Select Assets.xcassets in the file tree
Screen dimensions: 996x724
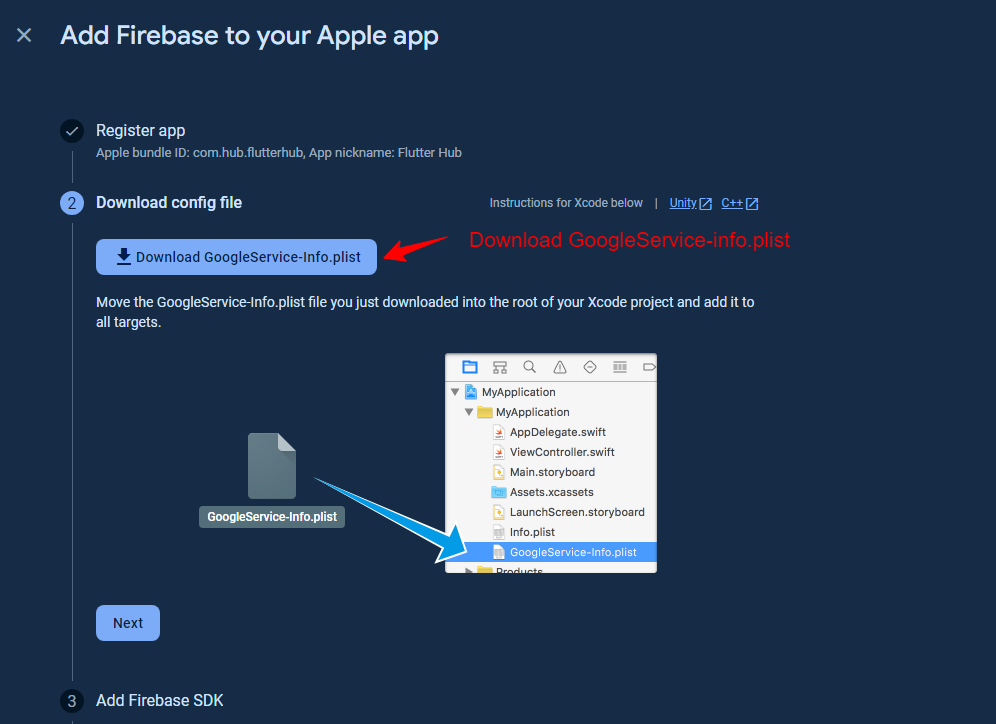tap(551, 492)
